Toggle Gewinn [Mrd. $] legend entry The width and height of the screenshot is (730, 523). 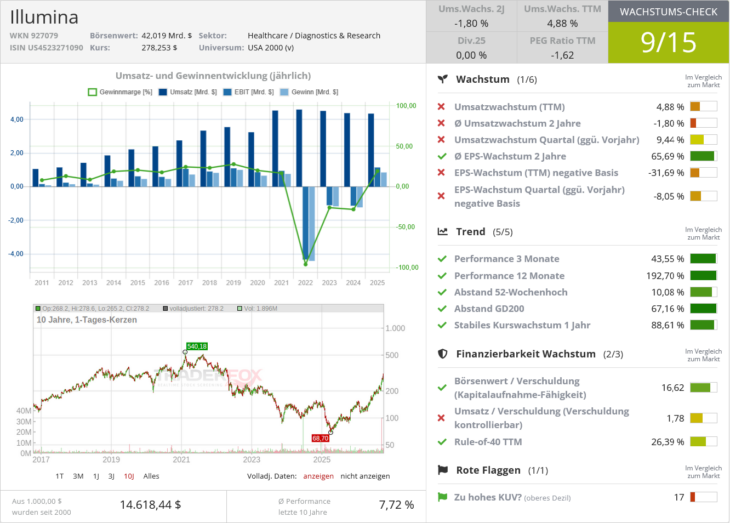(309, 92)
